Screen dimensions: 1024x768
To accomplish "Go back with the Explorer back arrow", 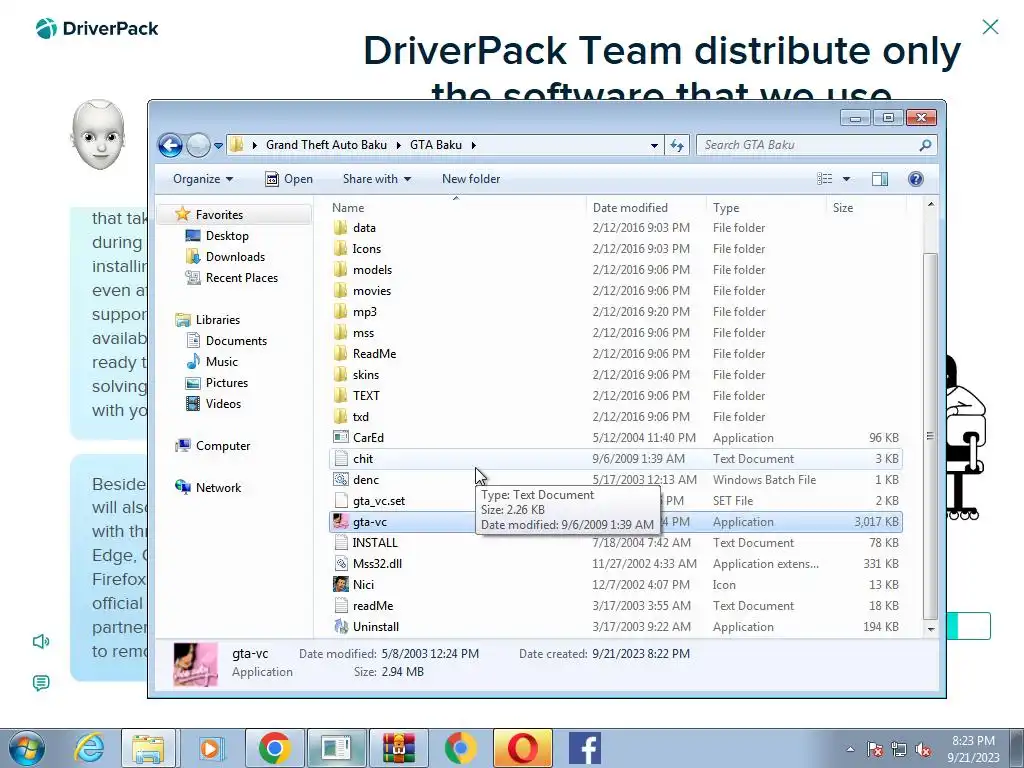I will (170, 145).
